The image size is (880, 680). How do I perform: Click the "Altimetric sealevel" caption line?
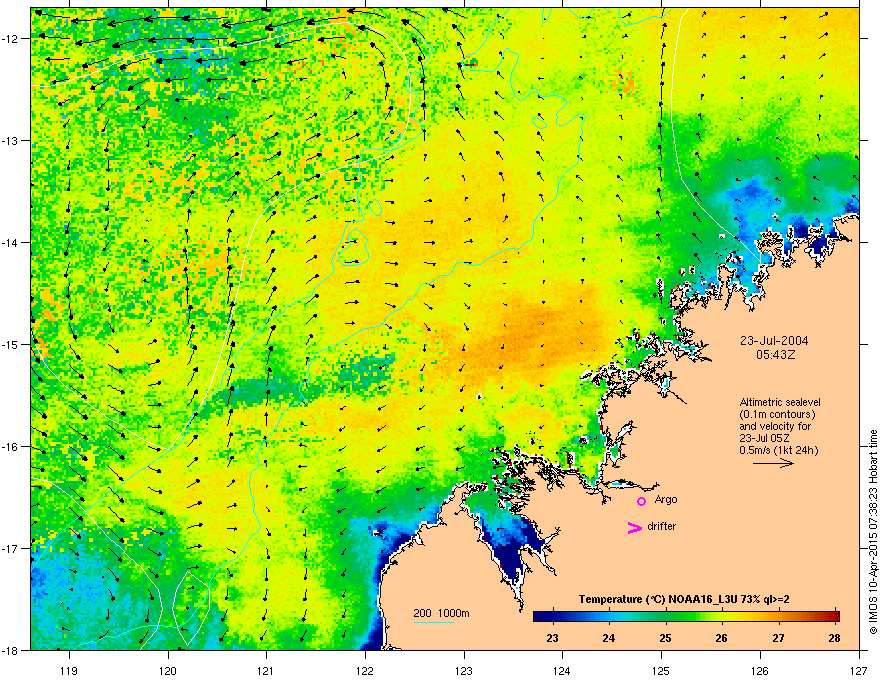coord(780,402)
